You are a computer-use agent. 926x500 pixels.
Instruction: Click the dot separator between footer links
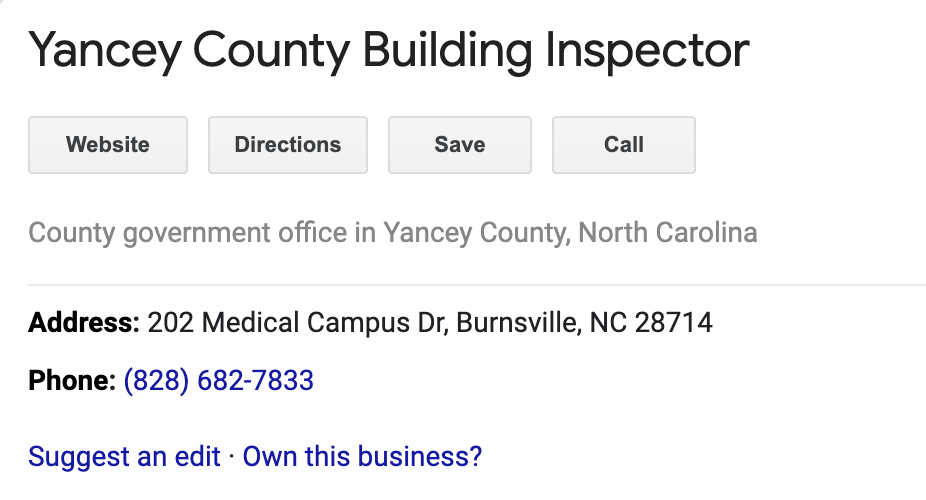tap(232, 457)
